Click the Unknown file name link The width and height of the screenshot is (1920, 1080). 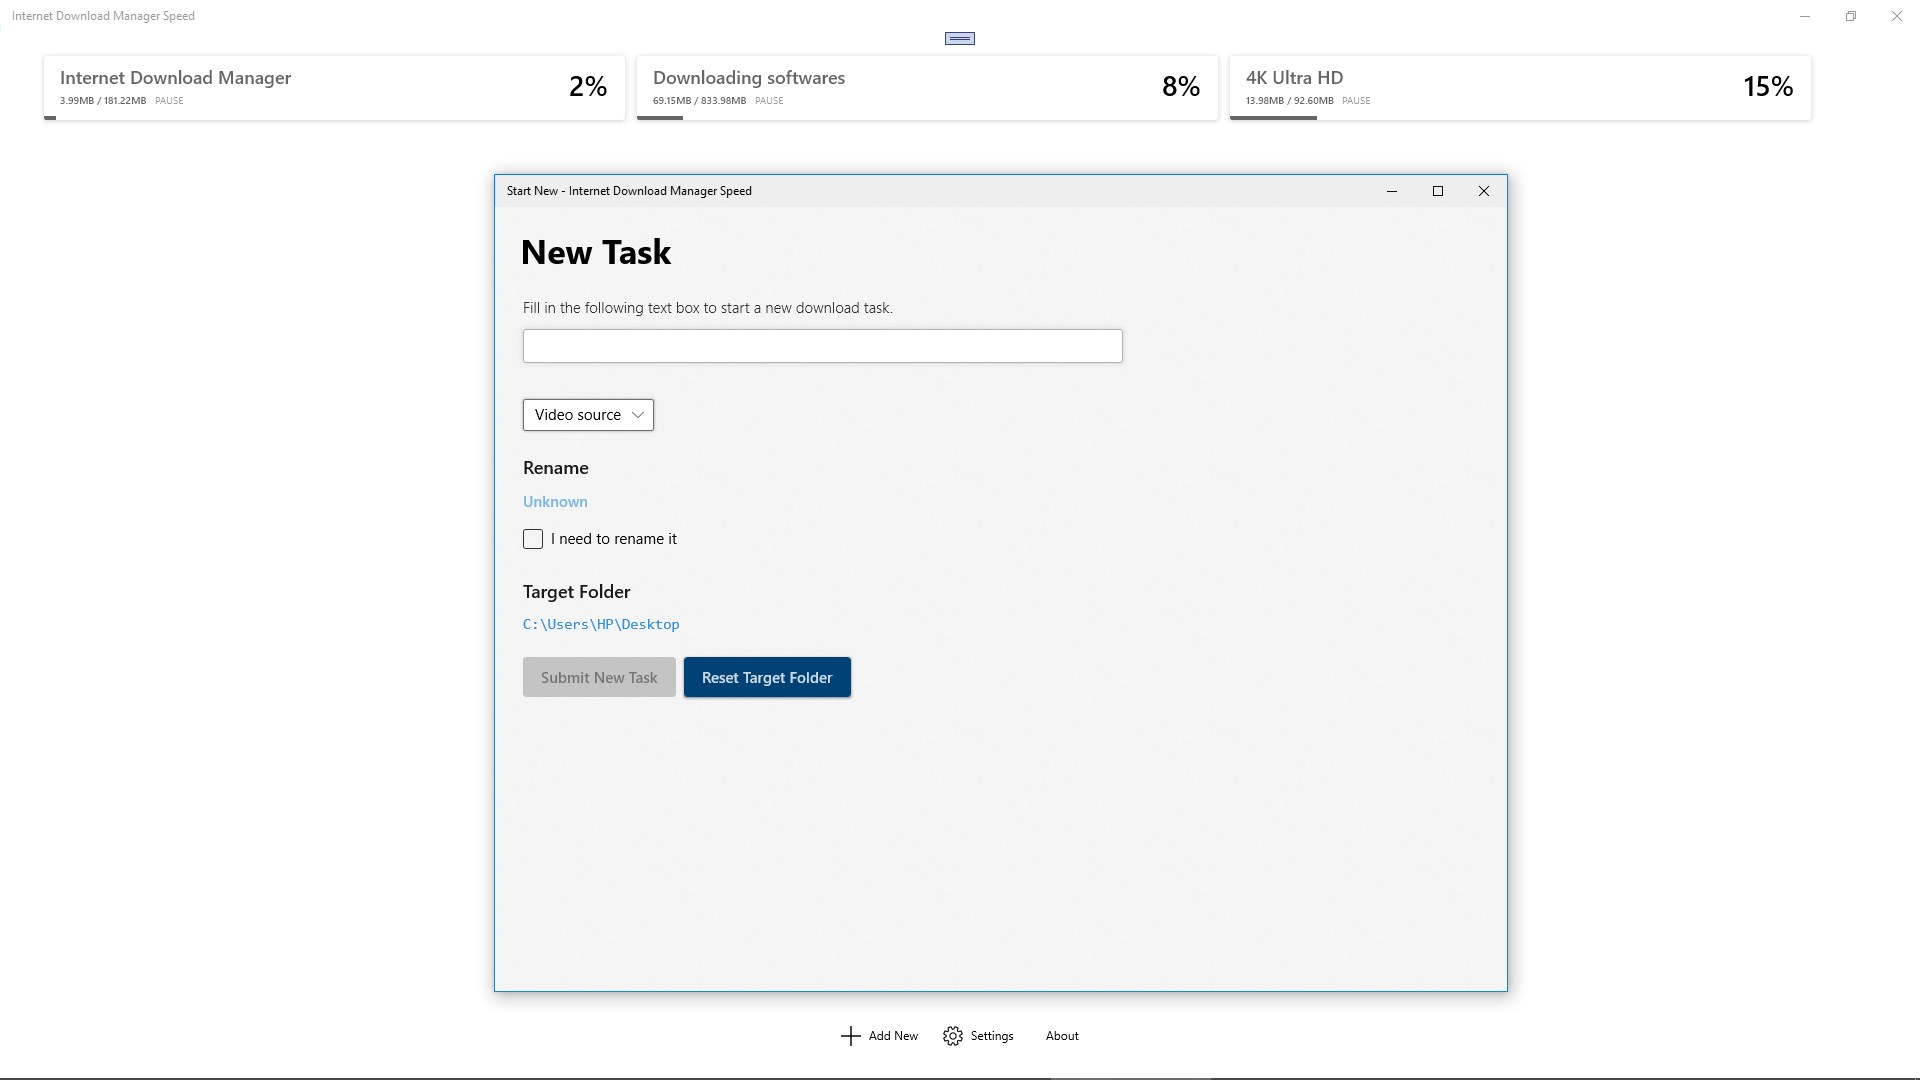point(555,502)
